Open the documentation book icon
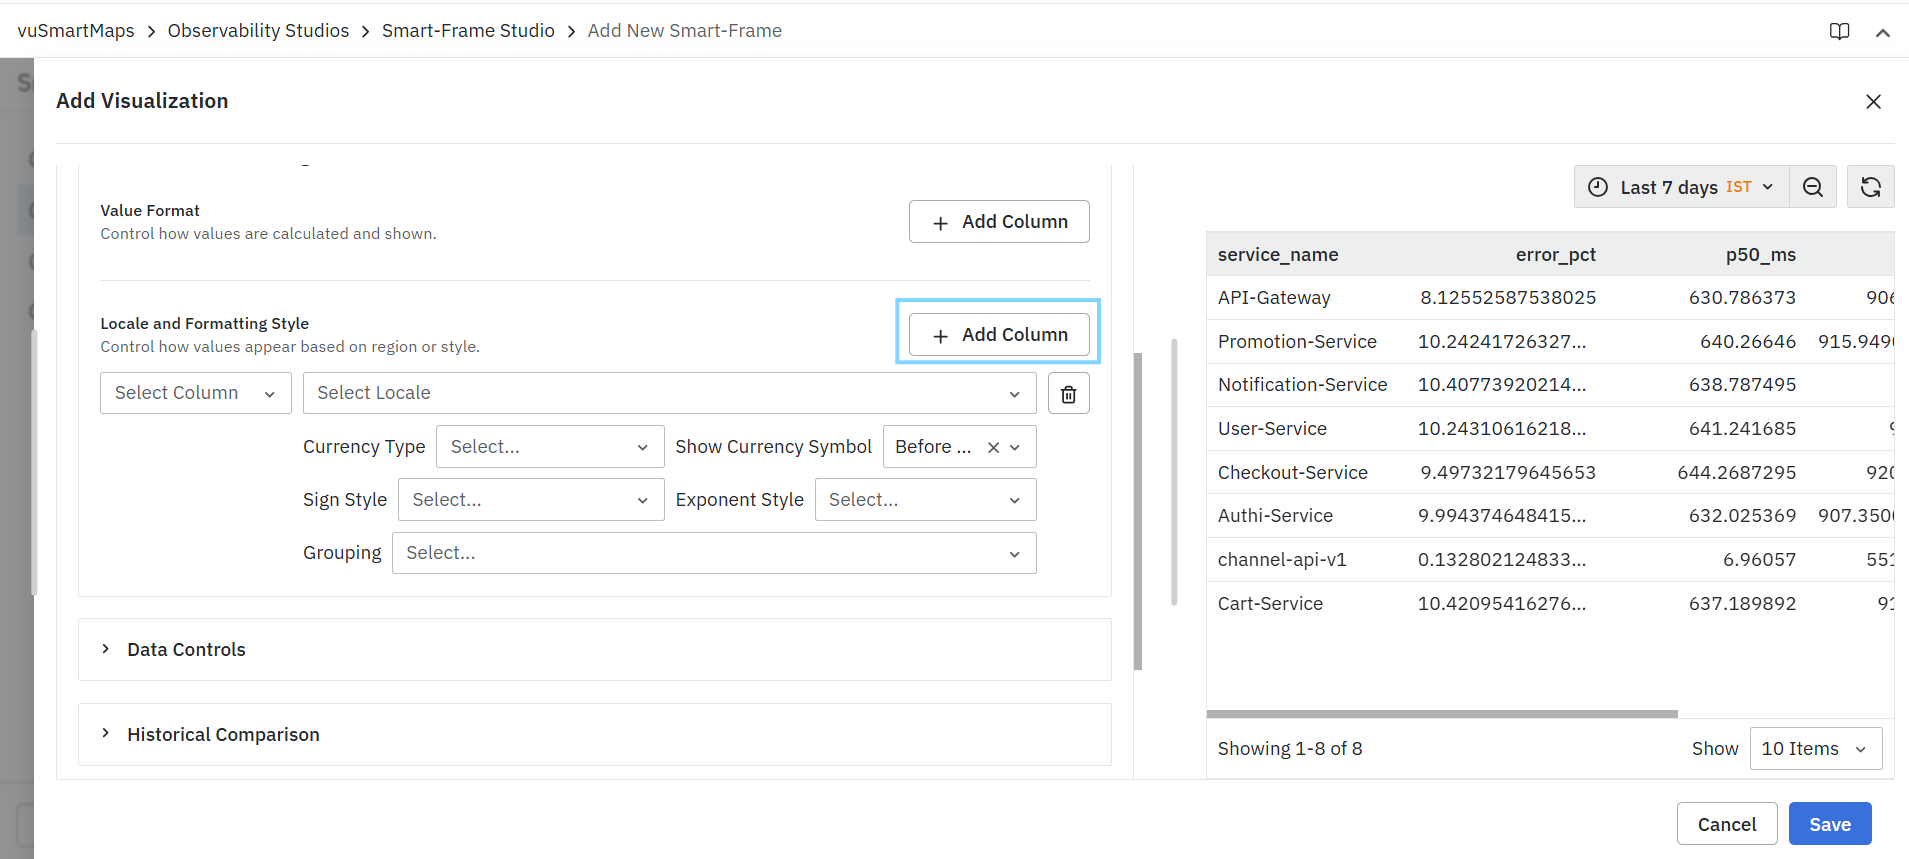The width and height of the screenshot is (1909, 859). [x=1839, y=31]
